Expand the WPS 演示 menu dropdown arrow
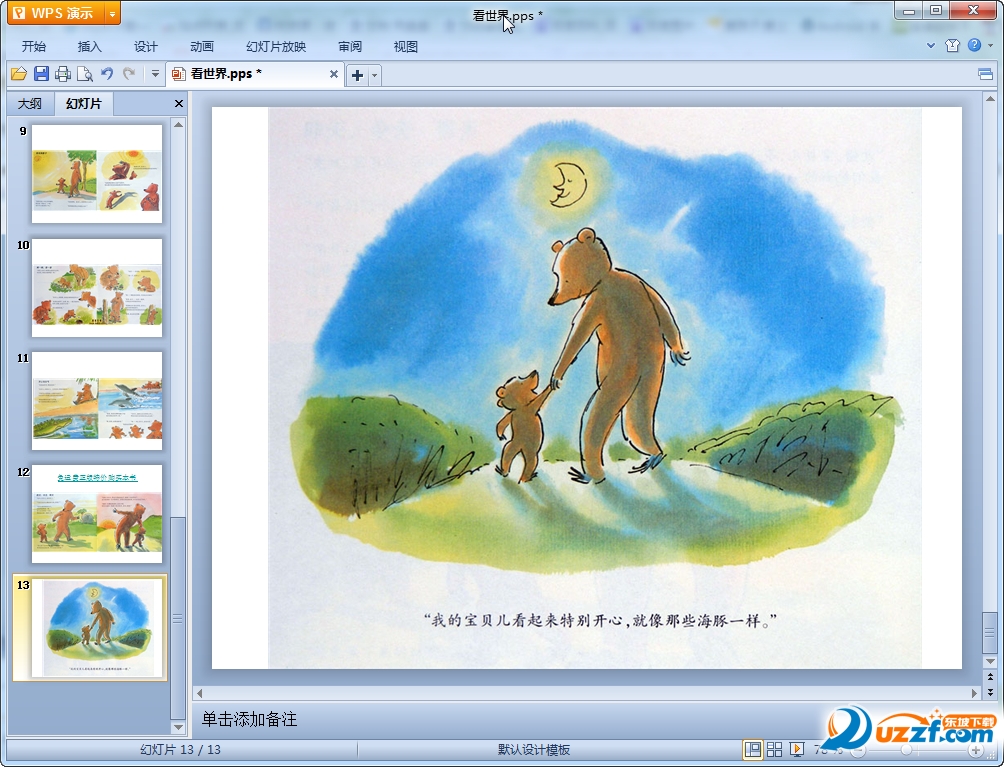Image resolution: width=1004 pixels, height=767 pixels. pyautogui.click(x=112, y=13)
